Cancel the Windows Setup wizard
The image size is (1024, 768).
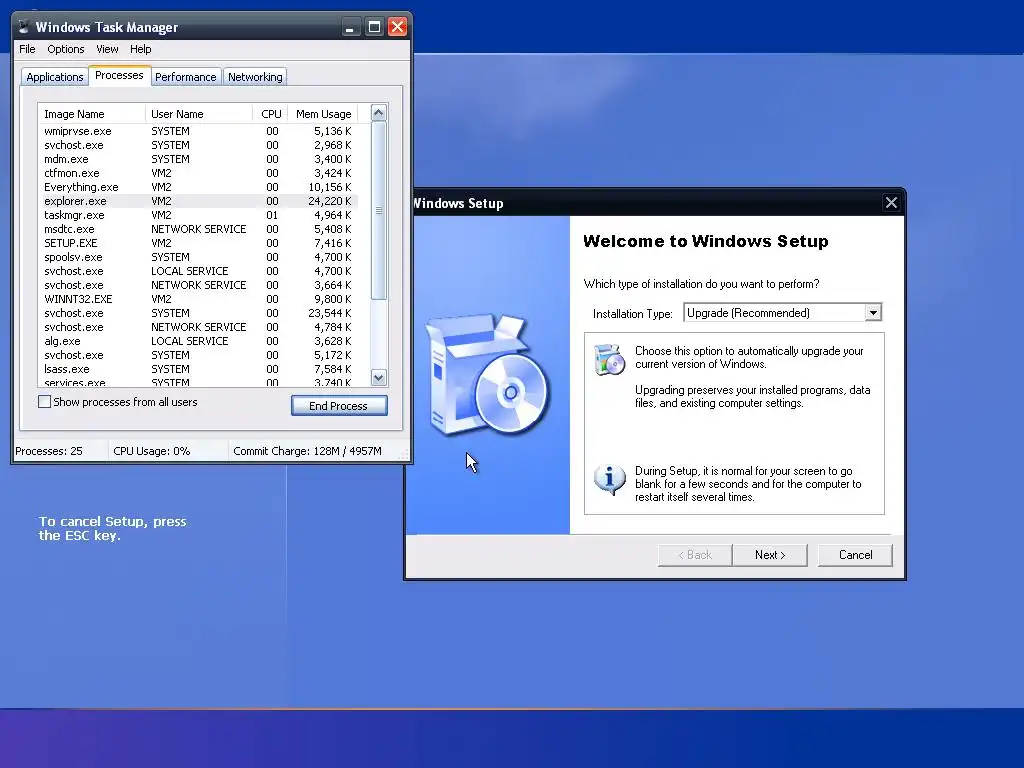[x=855, y=555]
